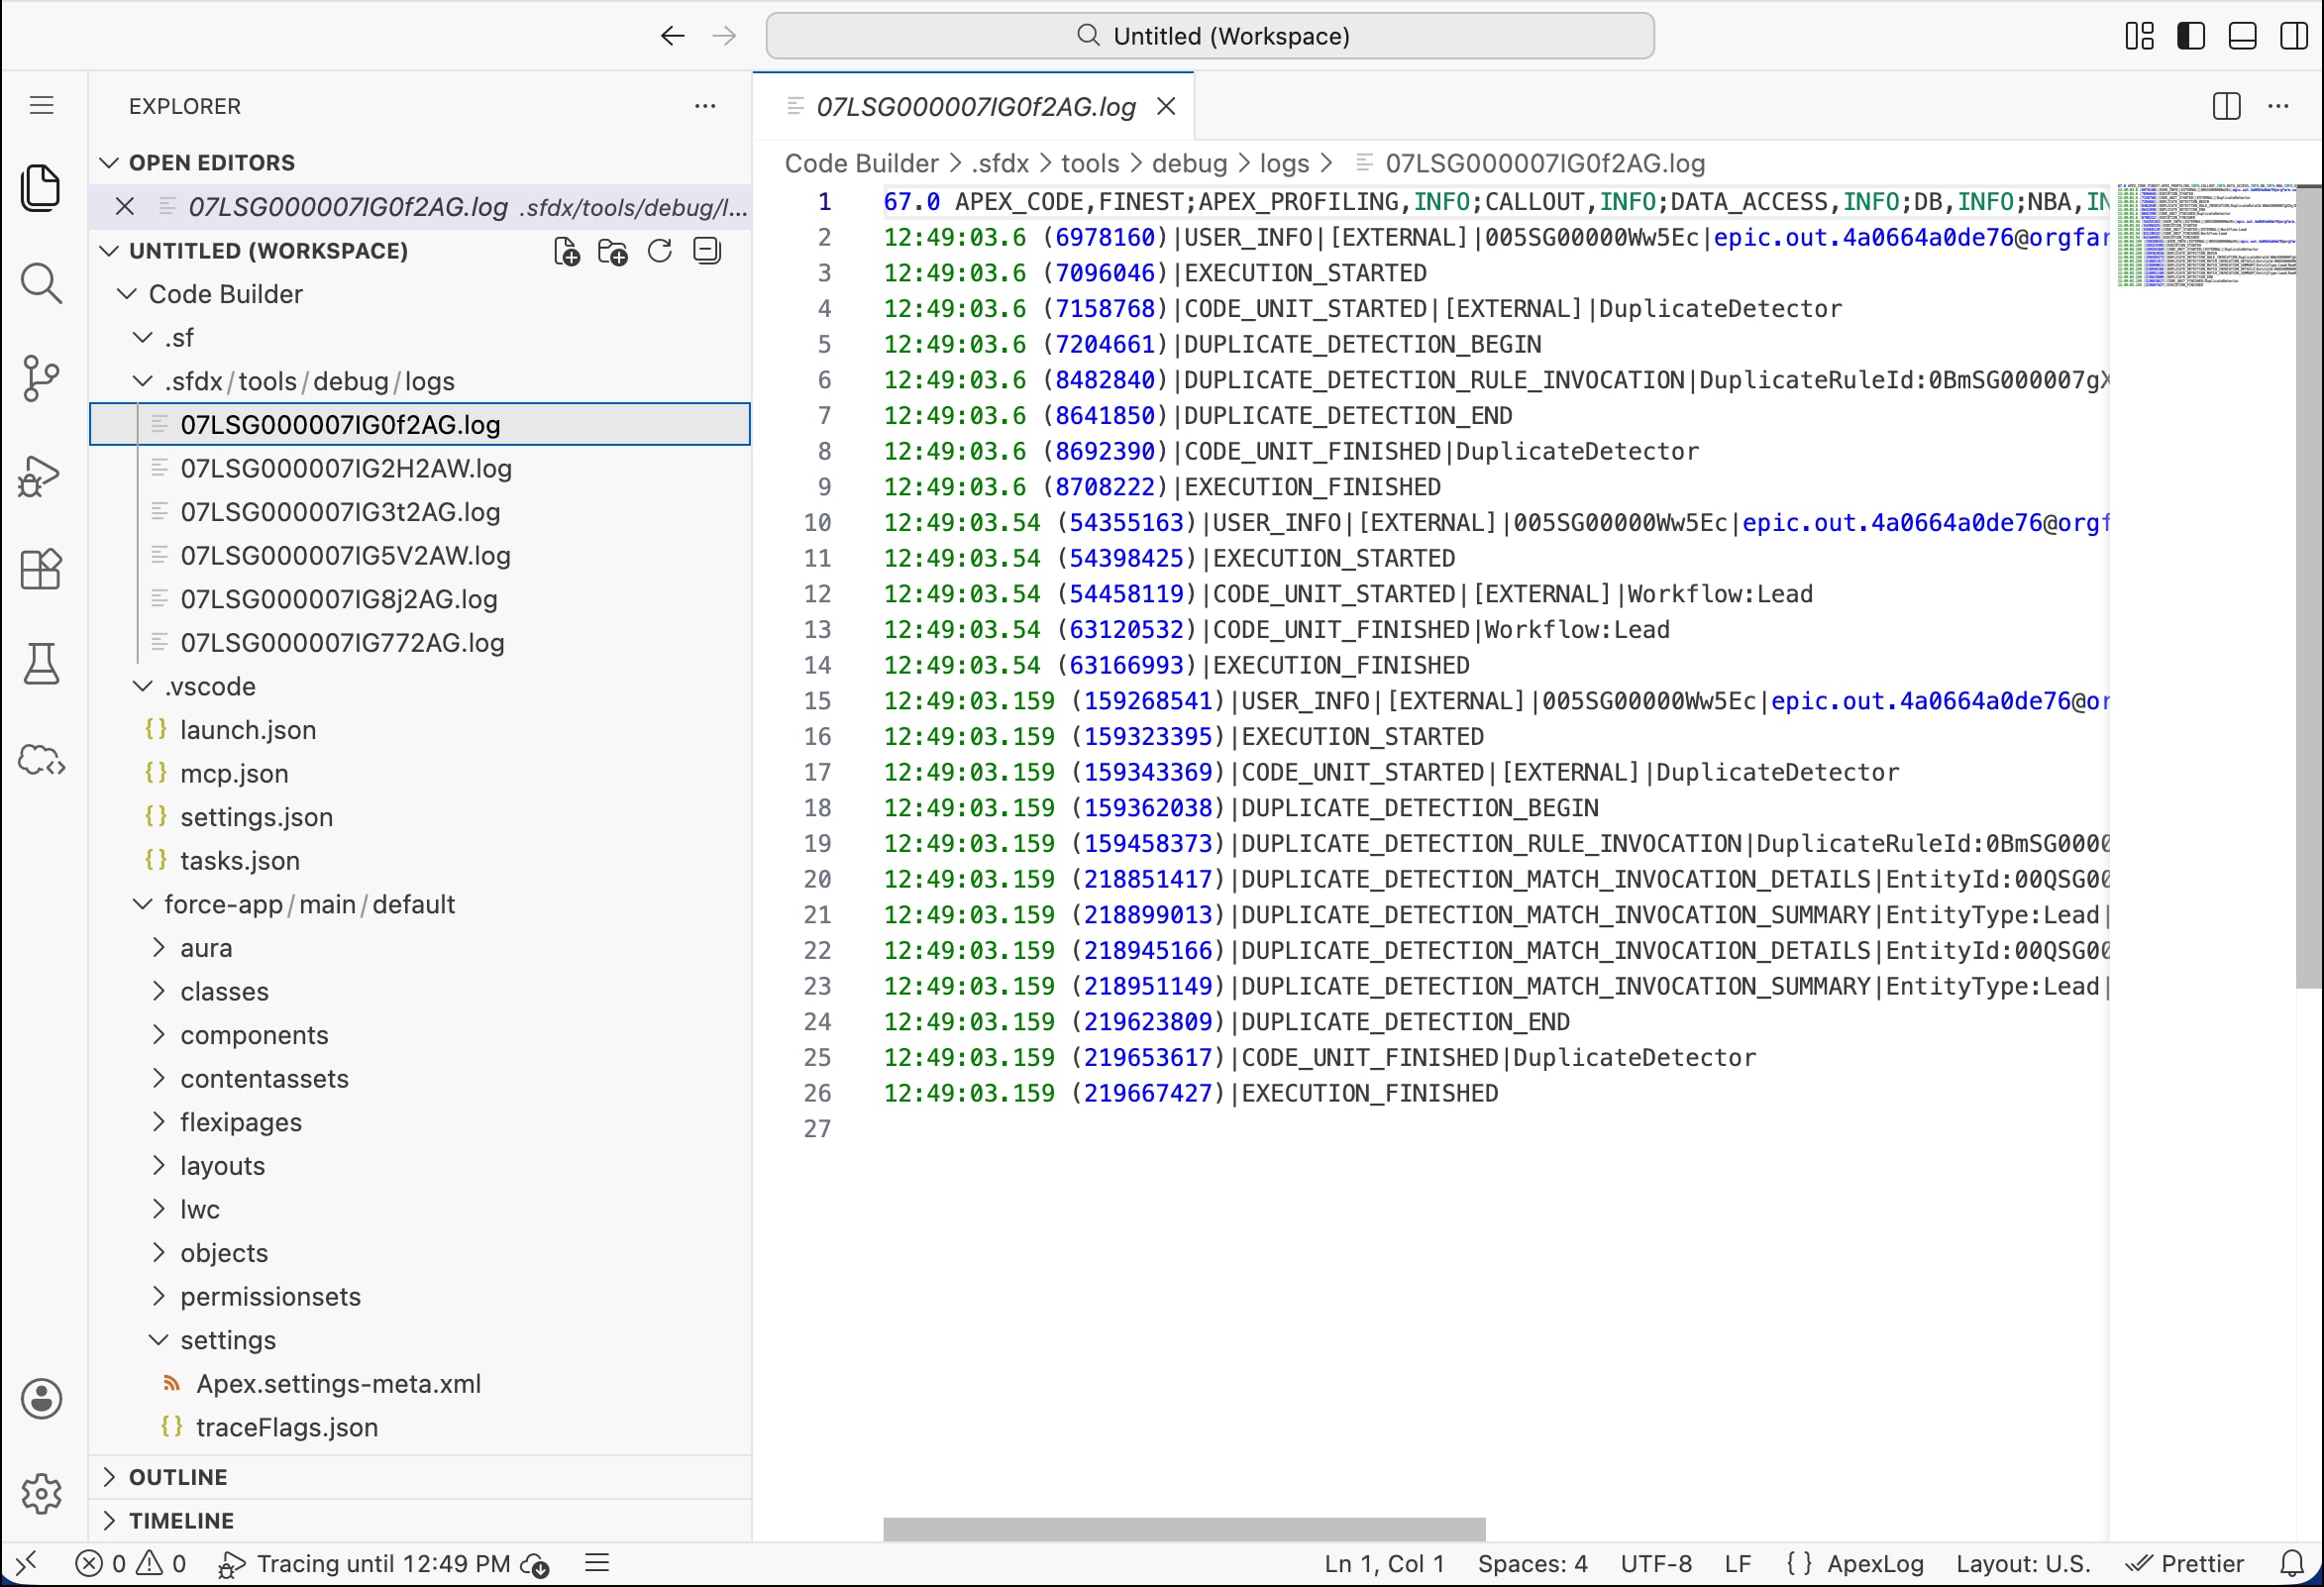Close the 07LSG000007IG0f2AG.log editor tab

pyautogui.click(x=1166, y=106)
